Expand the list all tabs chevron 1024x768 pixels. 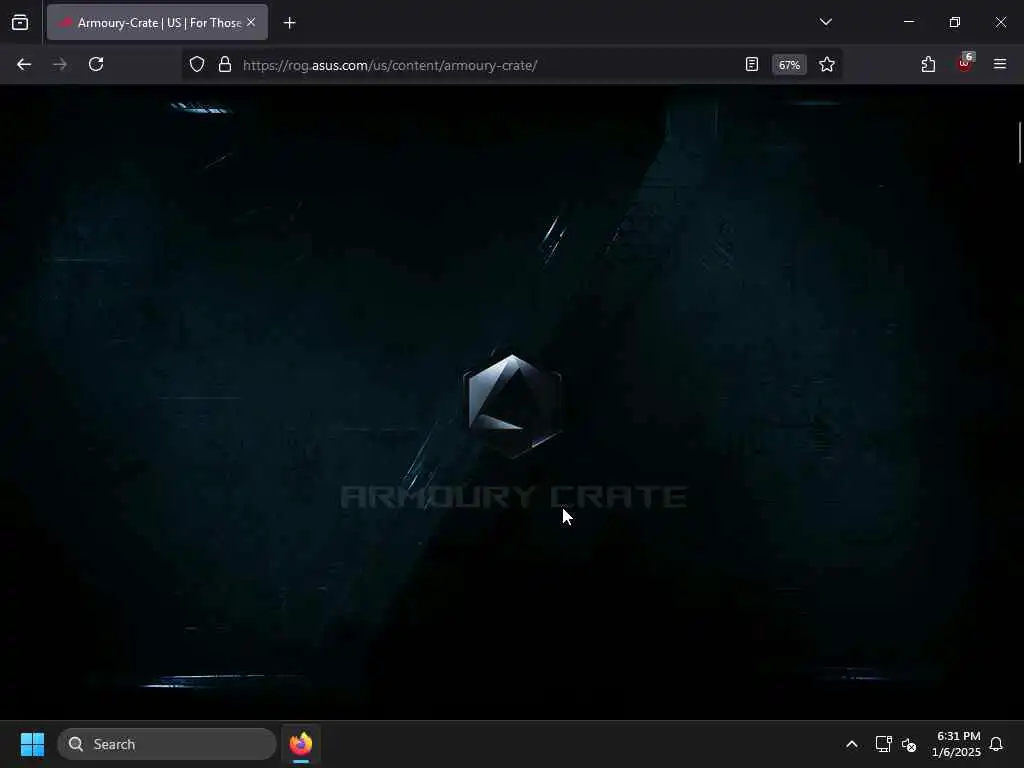pyautogui.click(x=825, y=22)
